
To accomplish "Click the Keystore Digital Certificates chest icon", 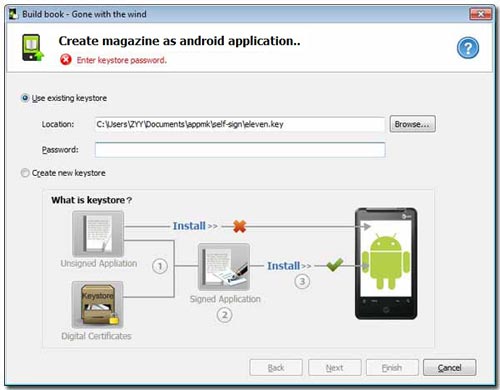I will pyautogui.click(x=98, y=305).
